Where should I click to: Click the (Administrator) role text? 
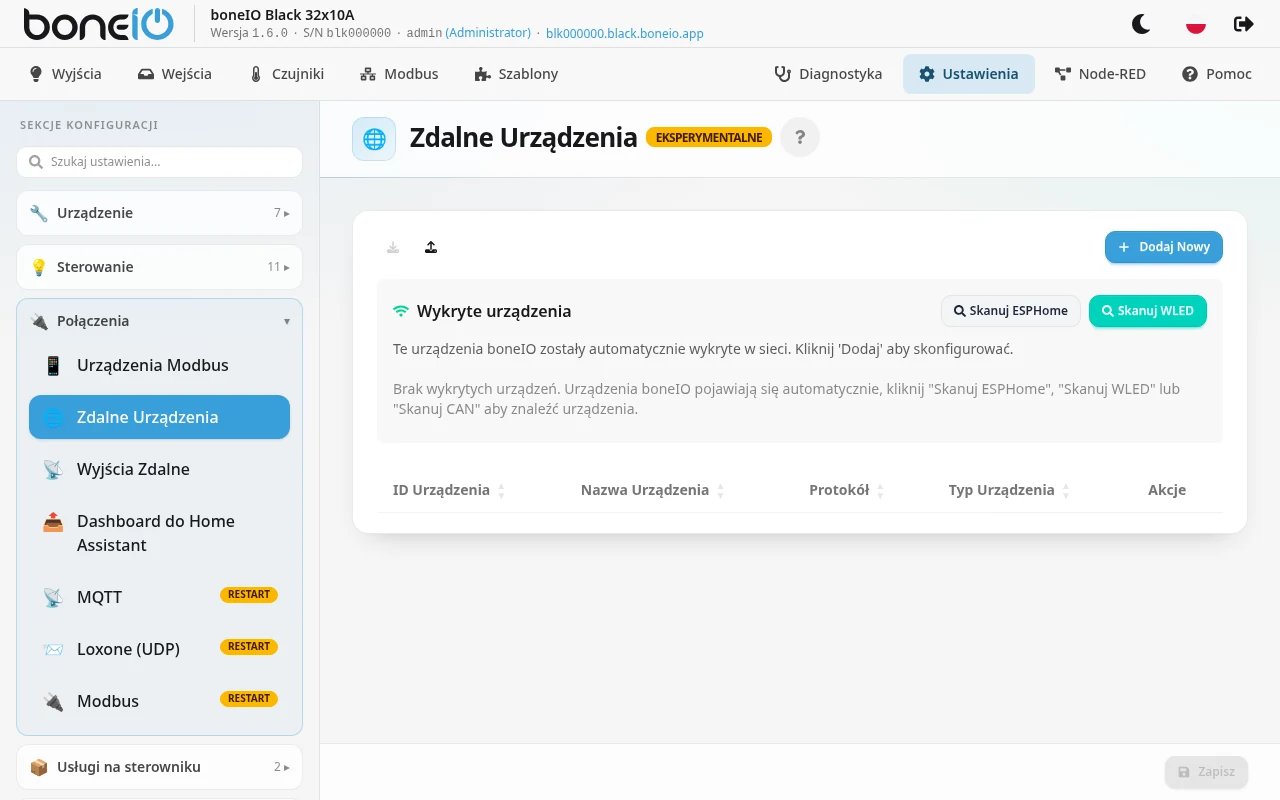[488, 33]
